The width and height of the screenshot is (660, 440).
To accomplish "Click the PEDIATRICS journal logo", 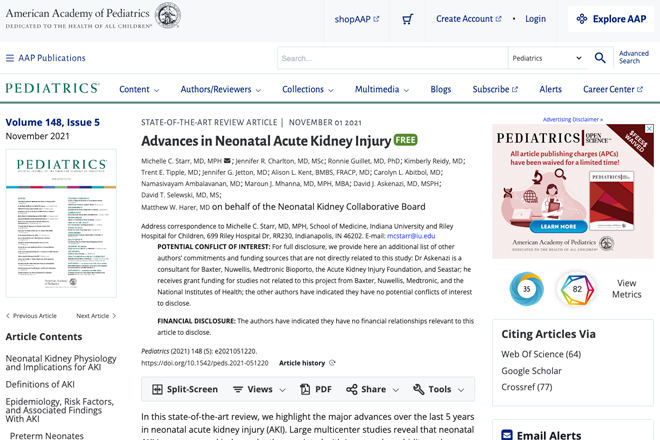I will (x=52, y=88).
